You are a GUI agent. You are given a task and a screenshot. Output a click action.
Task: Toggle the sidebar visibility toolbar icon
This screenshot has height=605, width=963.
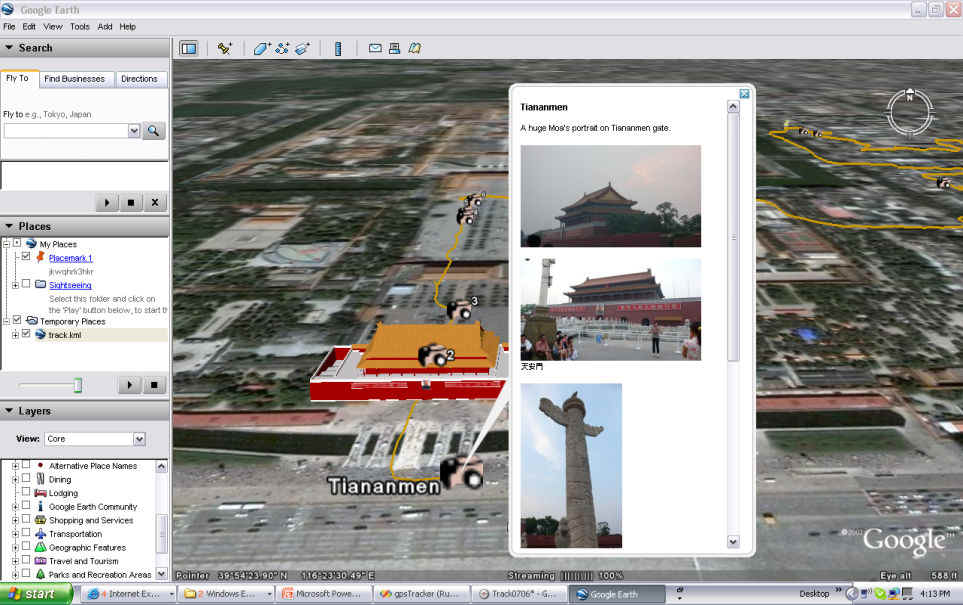click(x=189, y=49)
